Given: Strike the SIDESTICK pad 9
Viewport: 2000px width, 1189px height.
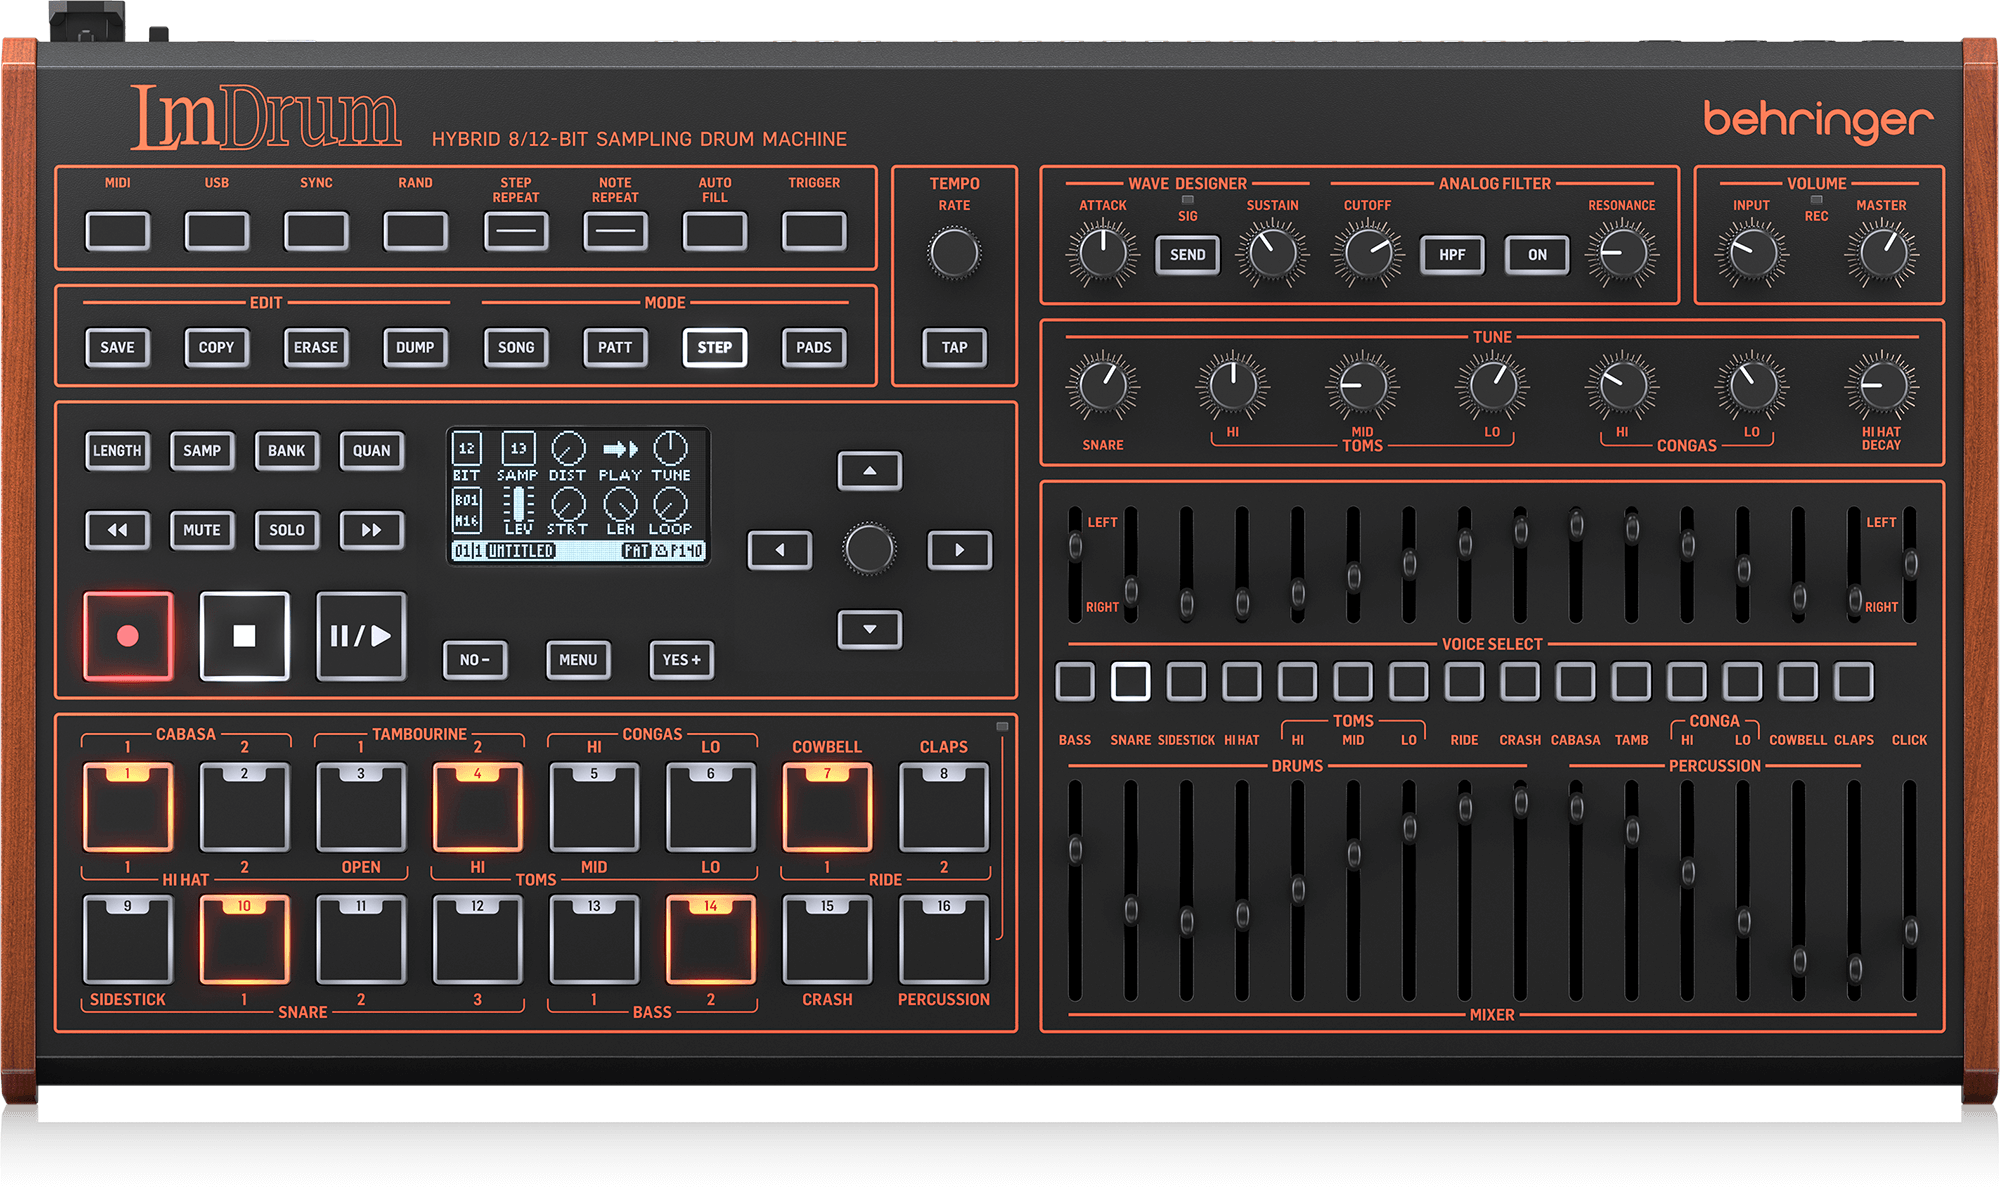Looking at the screenshot, I should tap(128, 940).
